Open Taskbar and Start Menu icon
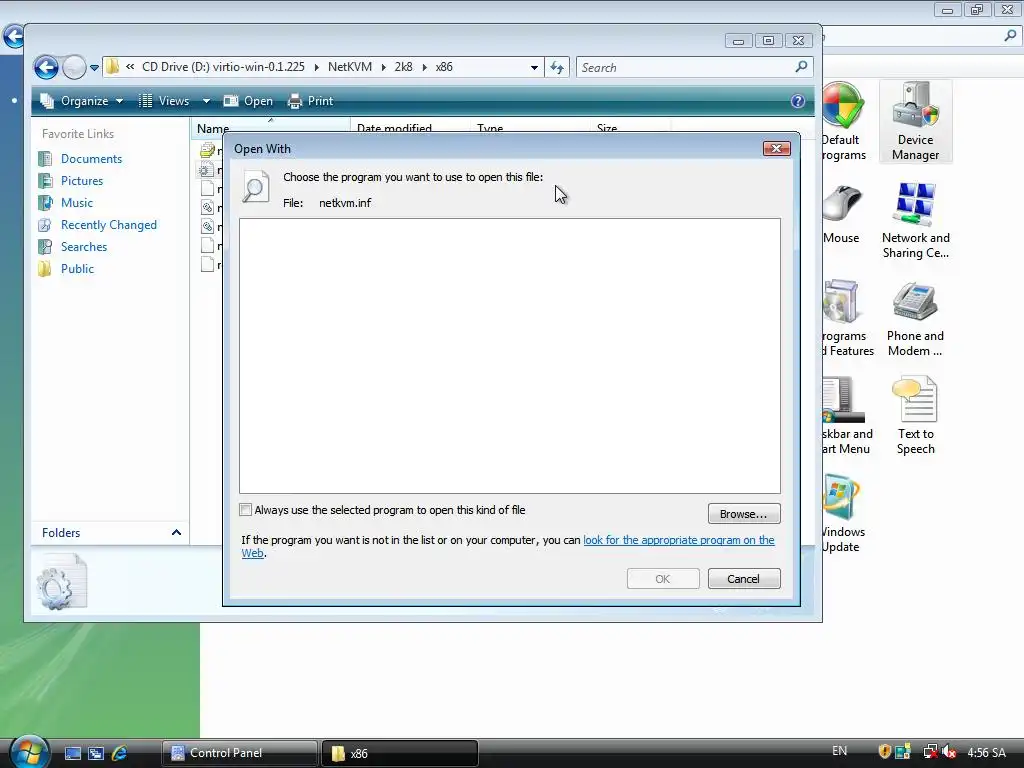The height and width of the screenshot is (768, 1024). [846, 416]
